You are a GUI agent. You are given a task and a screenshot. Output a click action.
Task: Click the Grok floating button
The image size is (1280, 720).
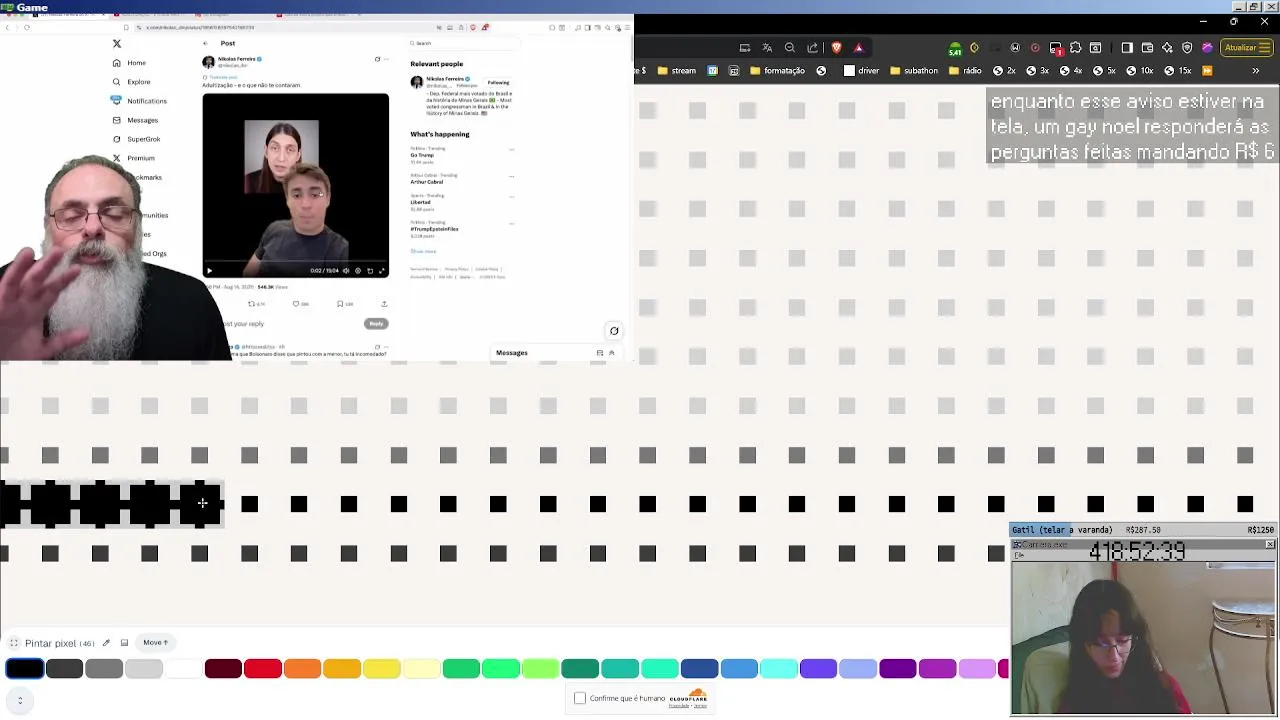pos(614,331)
